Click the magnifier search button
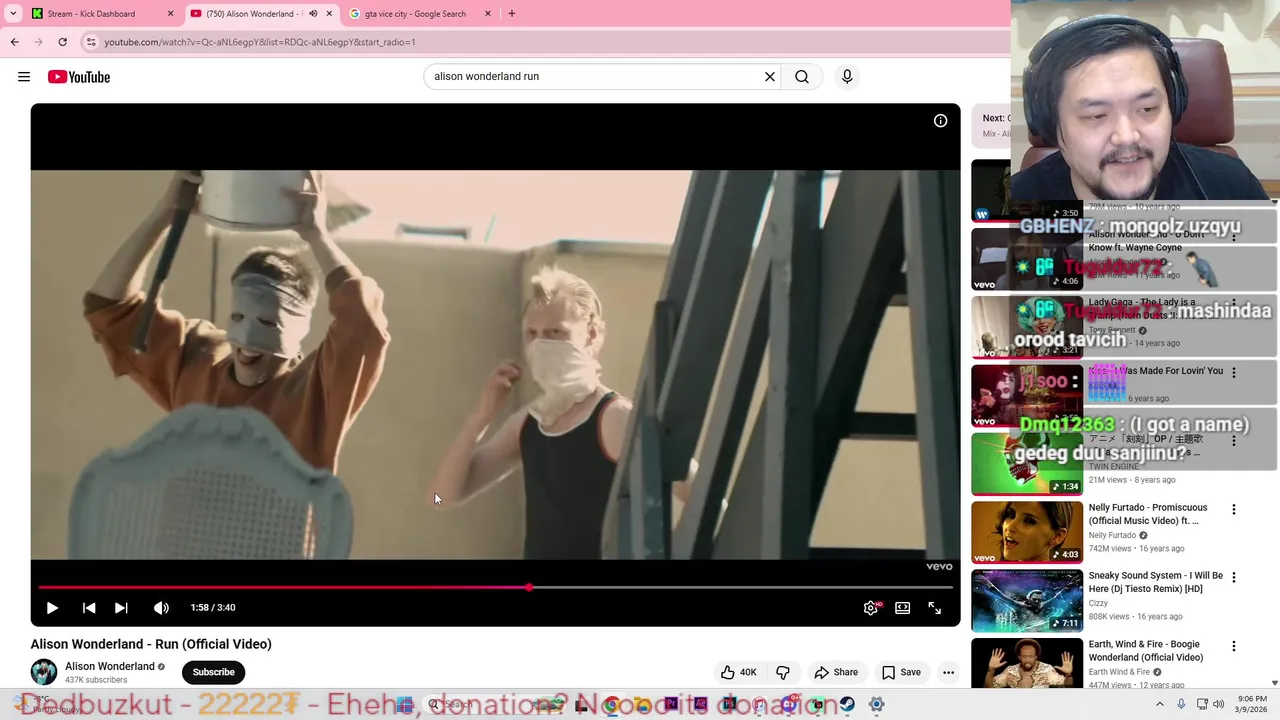 (802, 77)
